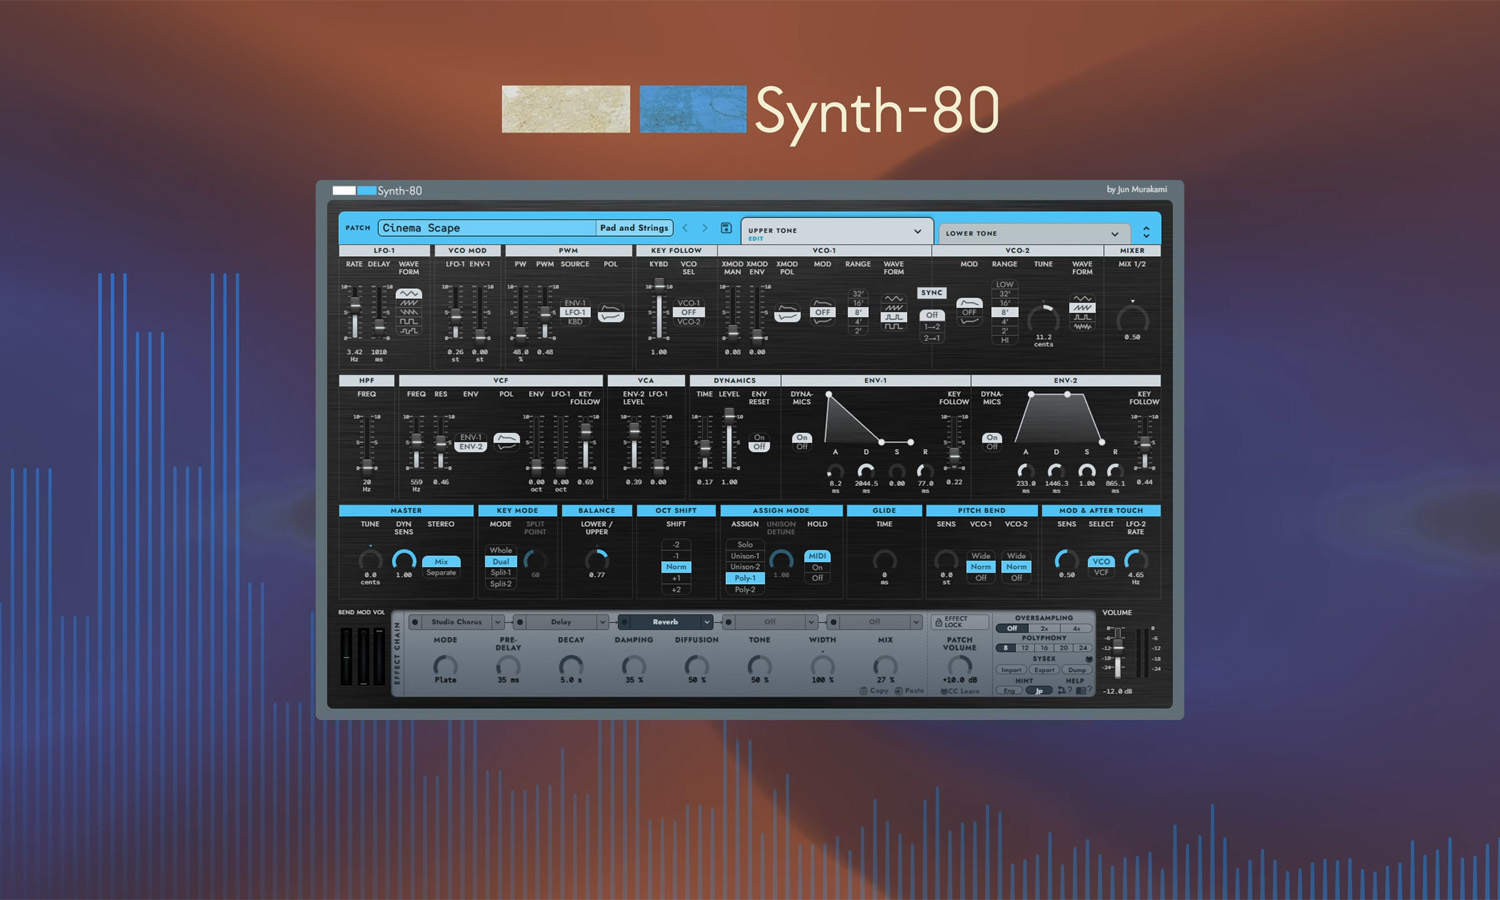1500x900 pixels.
Task: Set SYNC mode to 1→2
Action: 931,327
